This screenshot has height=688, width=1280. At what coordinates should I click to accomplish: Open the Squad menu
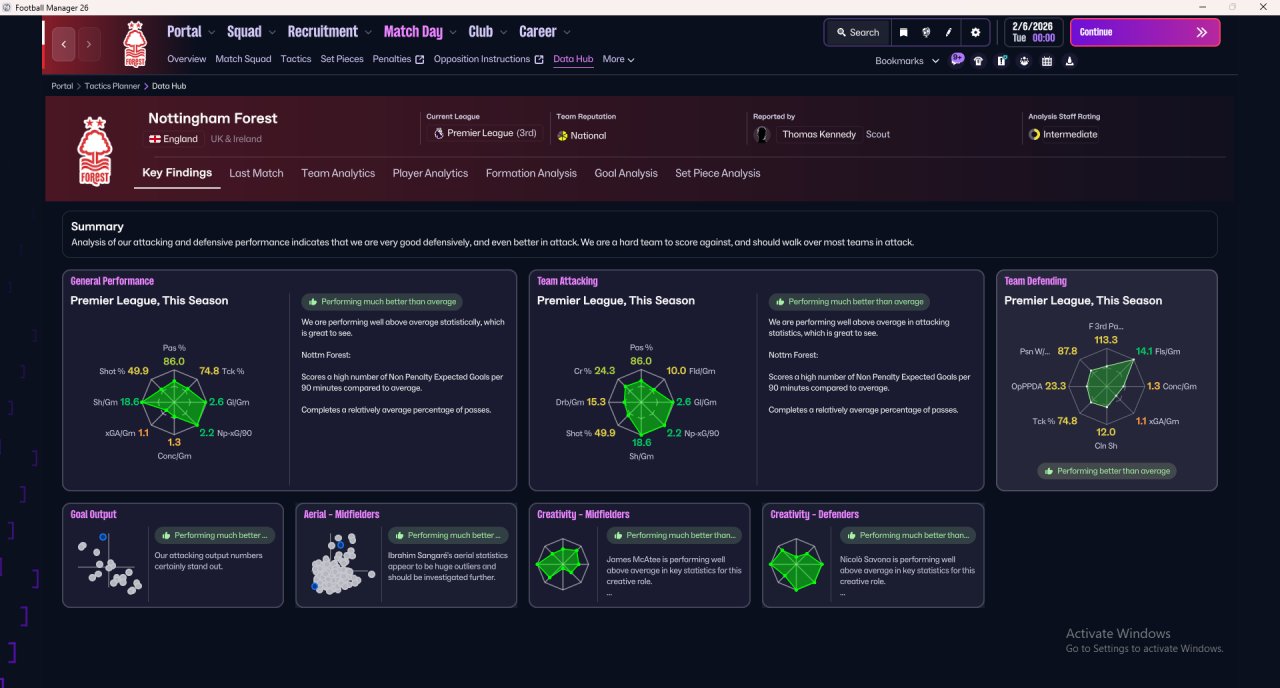point(250,32)
